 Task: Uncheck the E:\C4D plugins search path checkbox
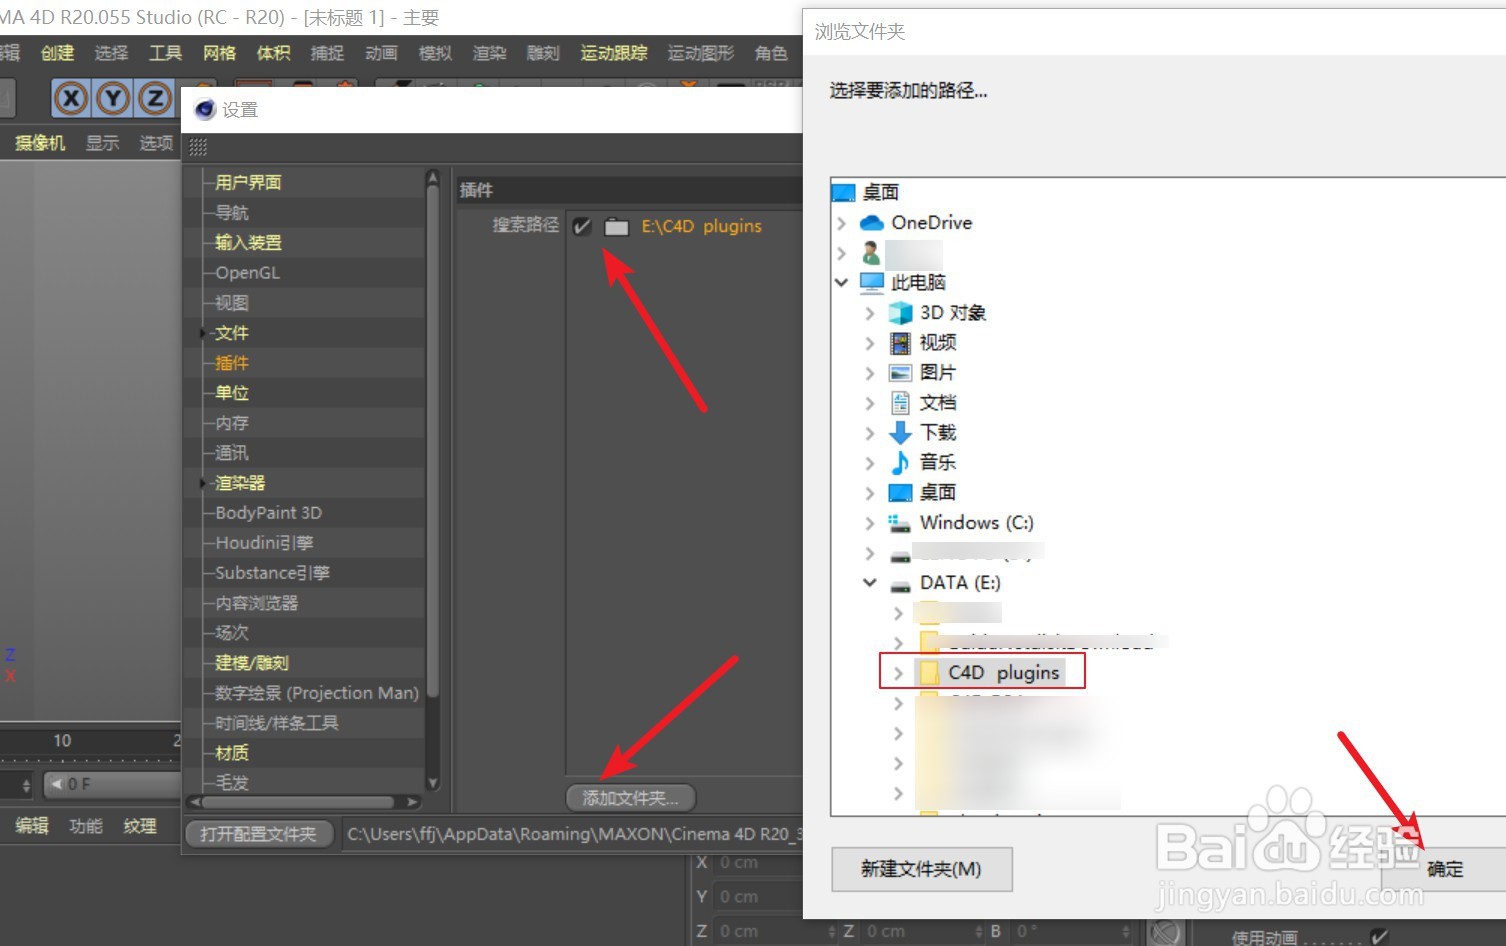coord(582,227)
